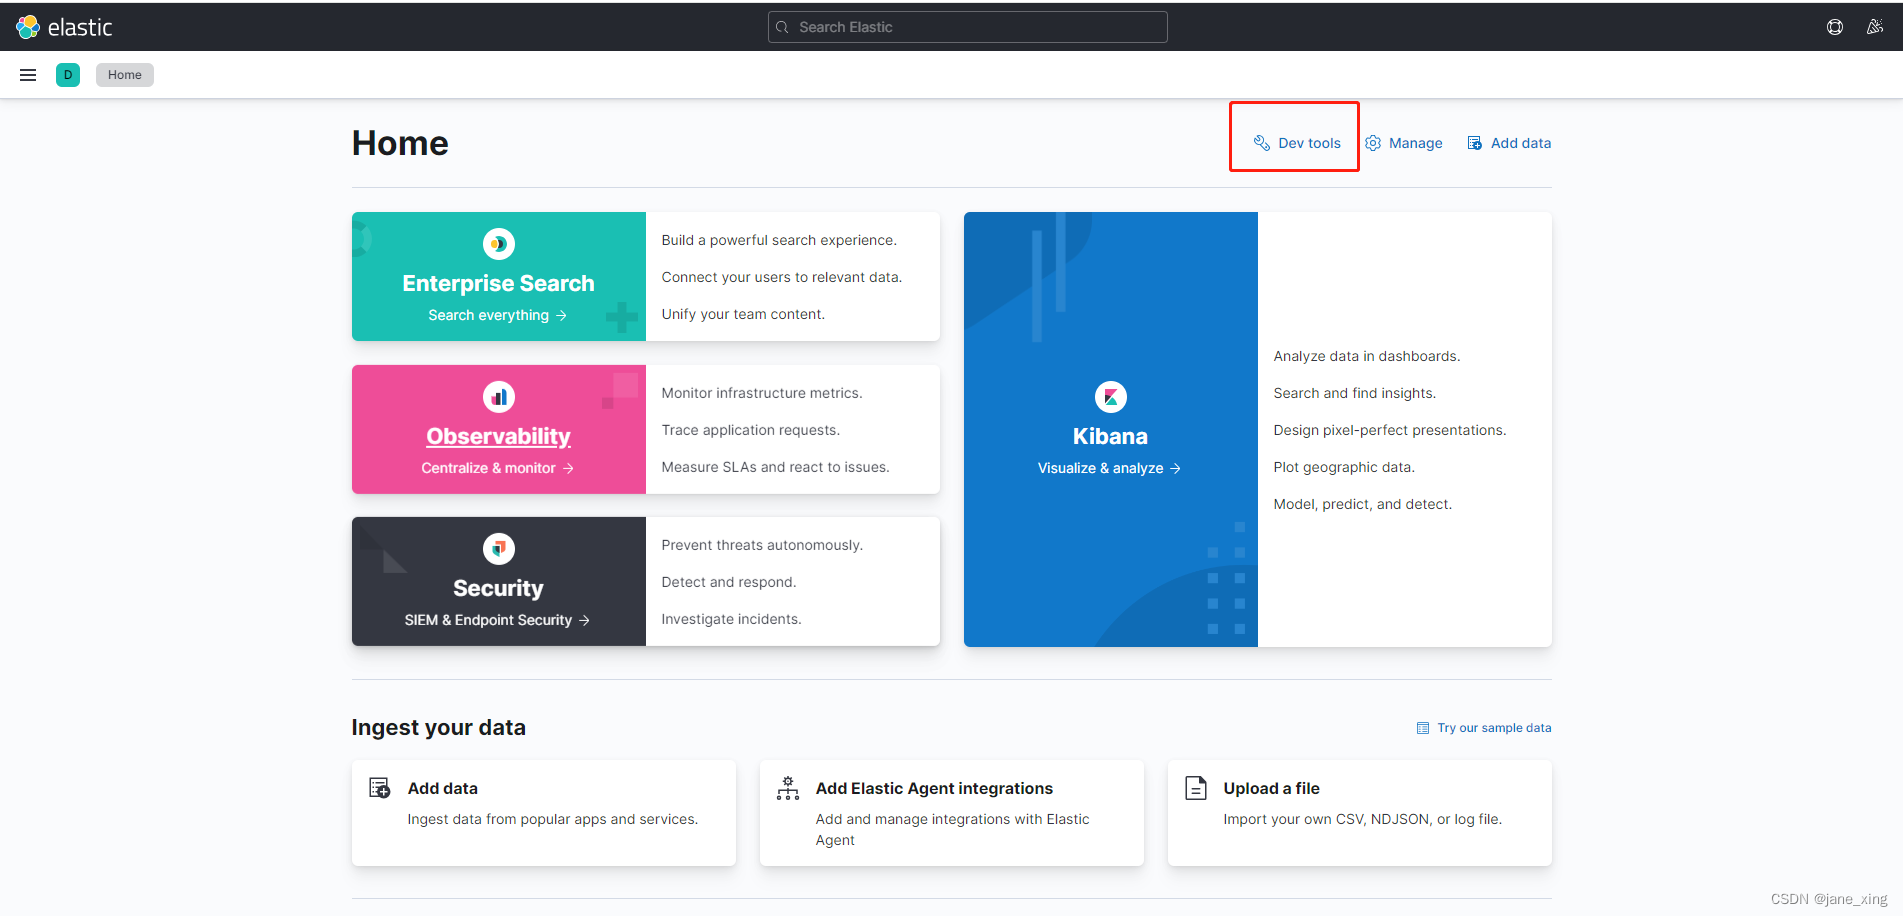
Task: Click 'Plot geographic data.' text
Action: [x=1344, y=467]
